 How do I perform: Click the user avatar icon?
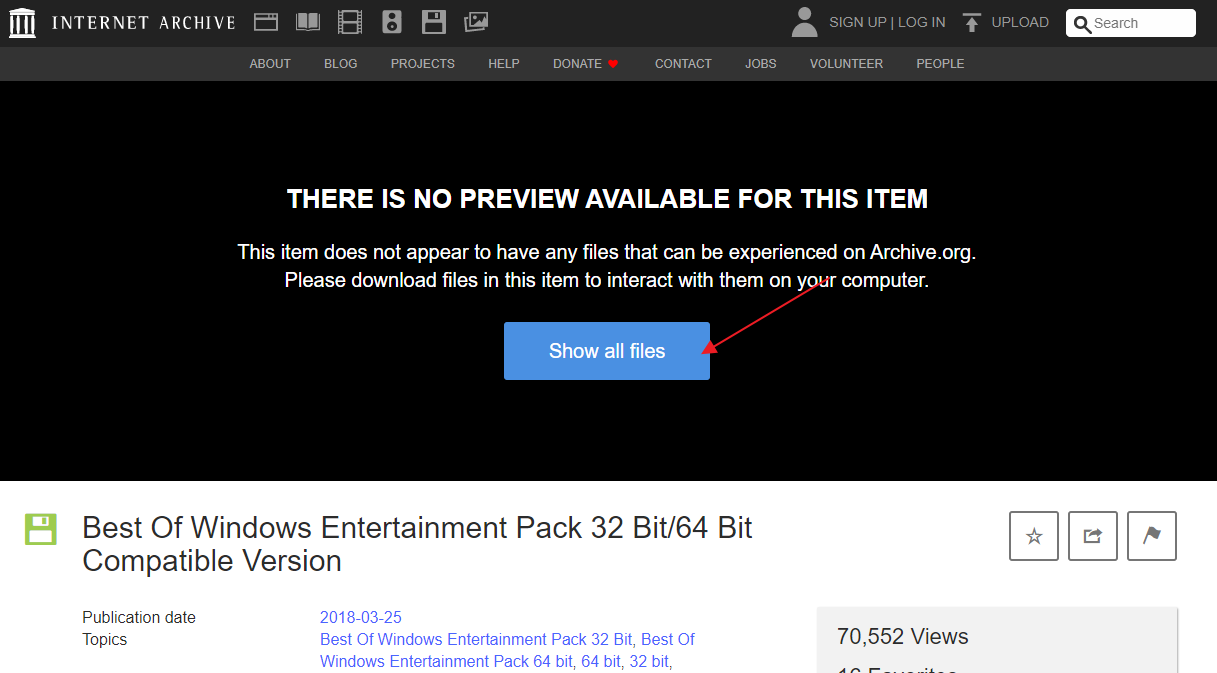click(804, 22)
